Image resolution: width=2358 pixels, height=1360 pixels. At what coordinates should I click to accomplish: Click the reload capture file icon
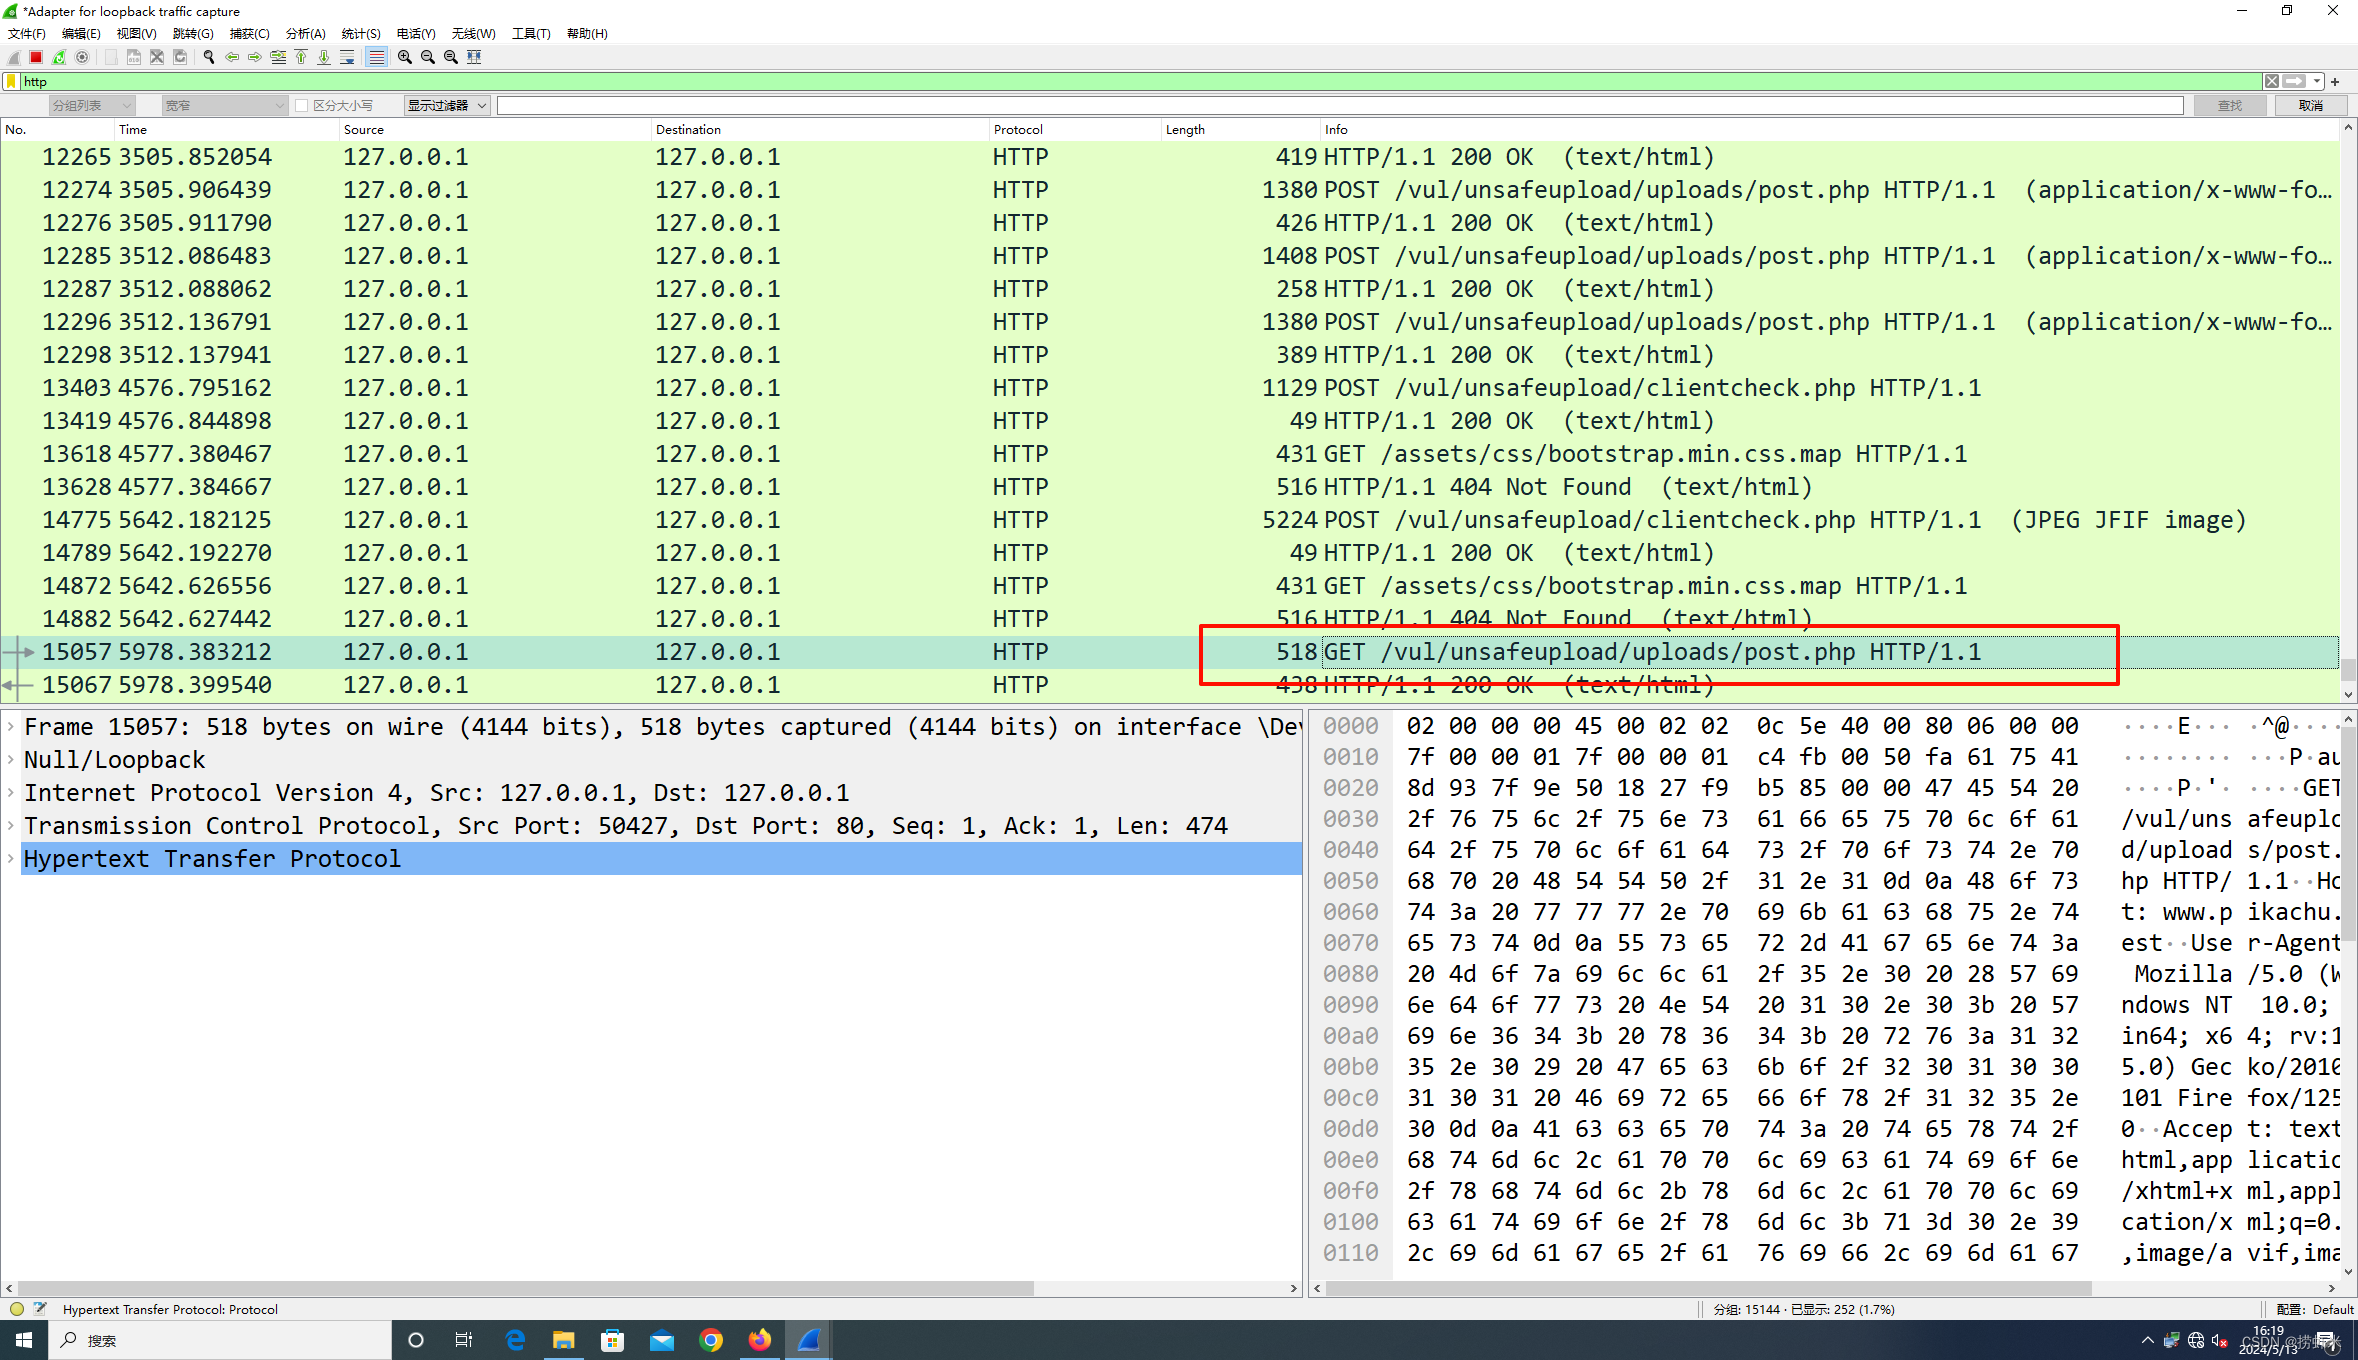click(x=180, y=57)
